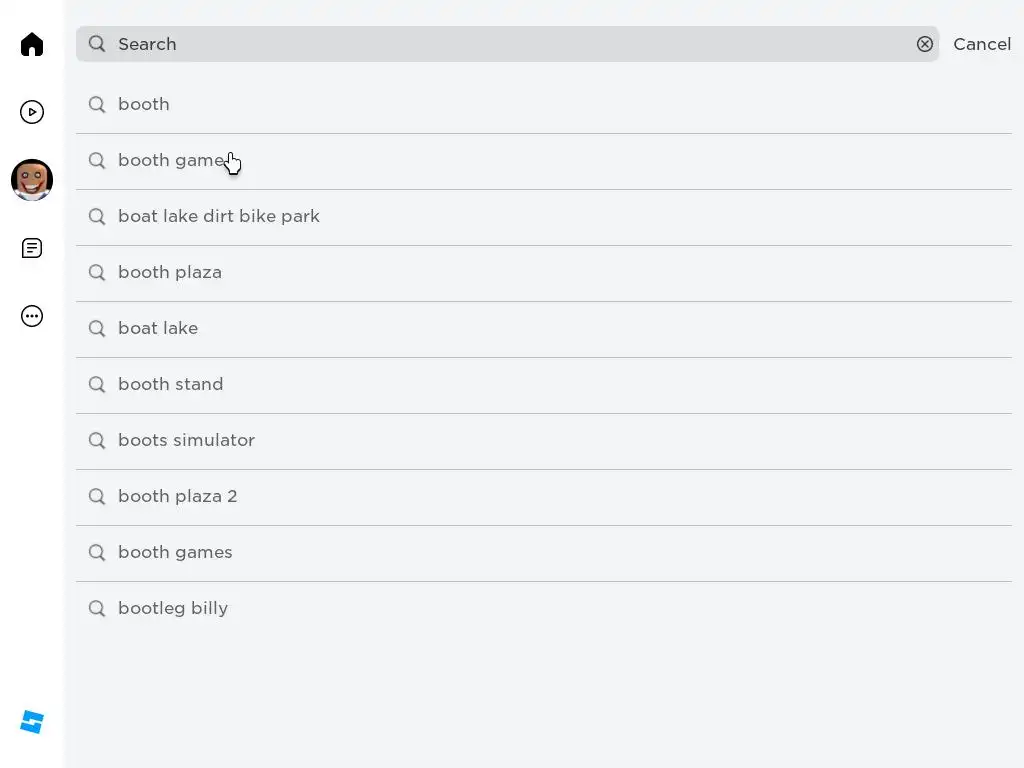Select the 'bootleg billy' suggestion
1024x768 pixels.
[x=173, y=608]
